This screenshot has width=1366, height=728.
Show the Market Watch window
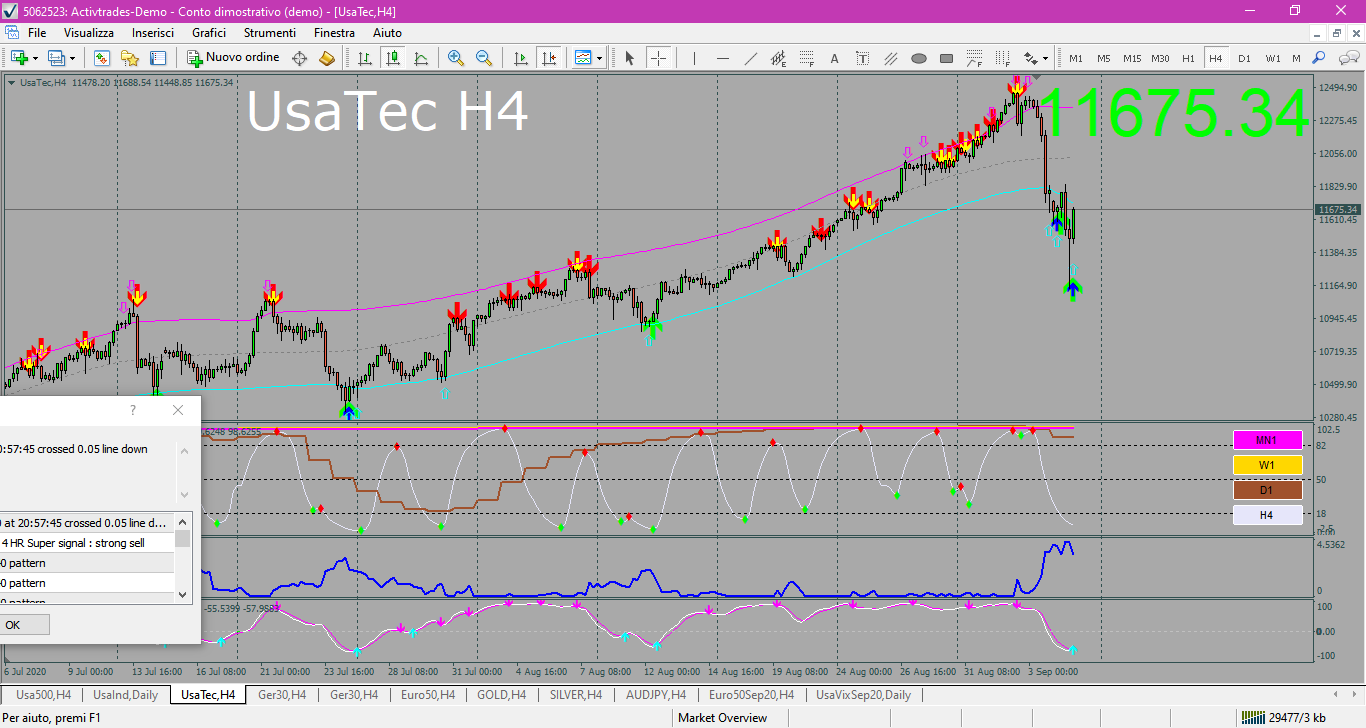(101, 58)
